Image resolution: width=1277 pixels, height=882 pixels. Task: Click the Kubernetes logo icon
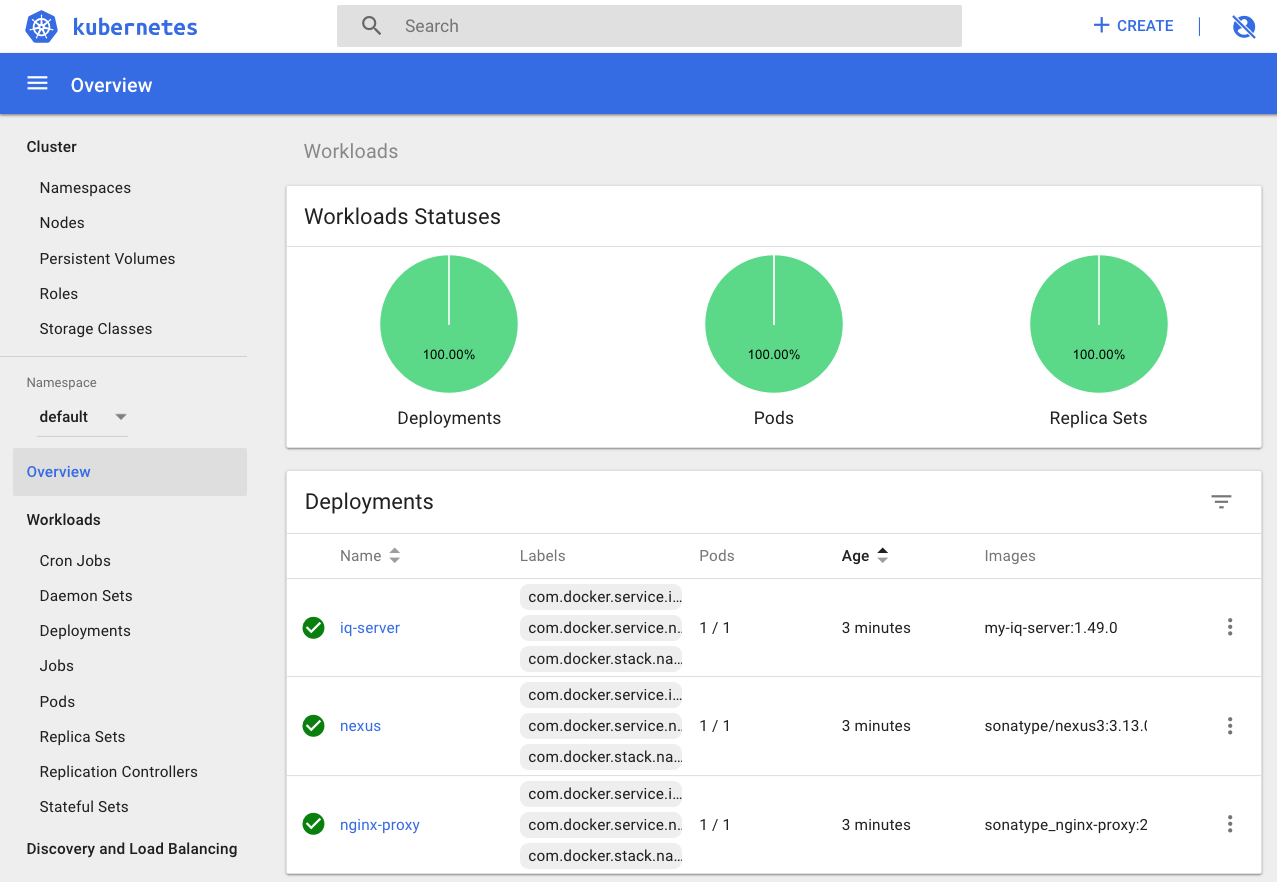click(x=41, y=27)
